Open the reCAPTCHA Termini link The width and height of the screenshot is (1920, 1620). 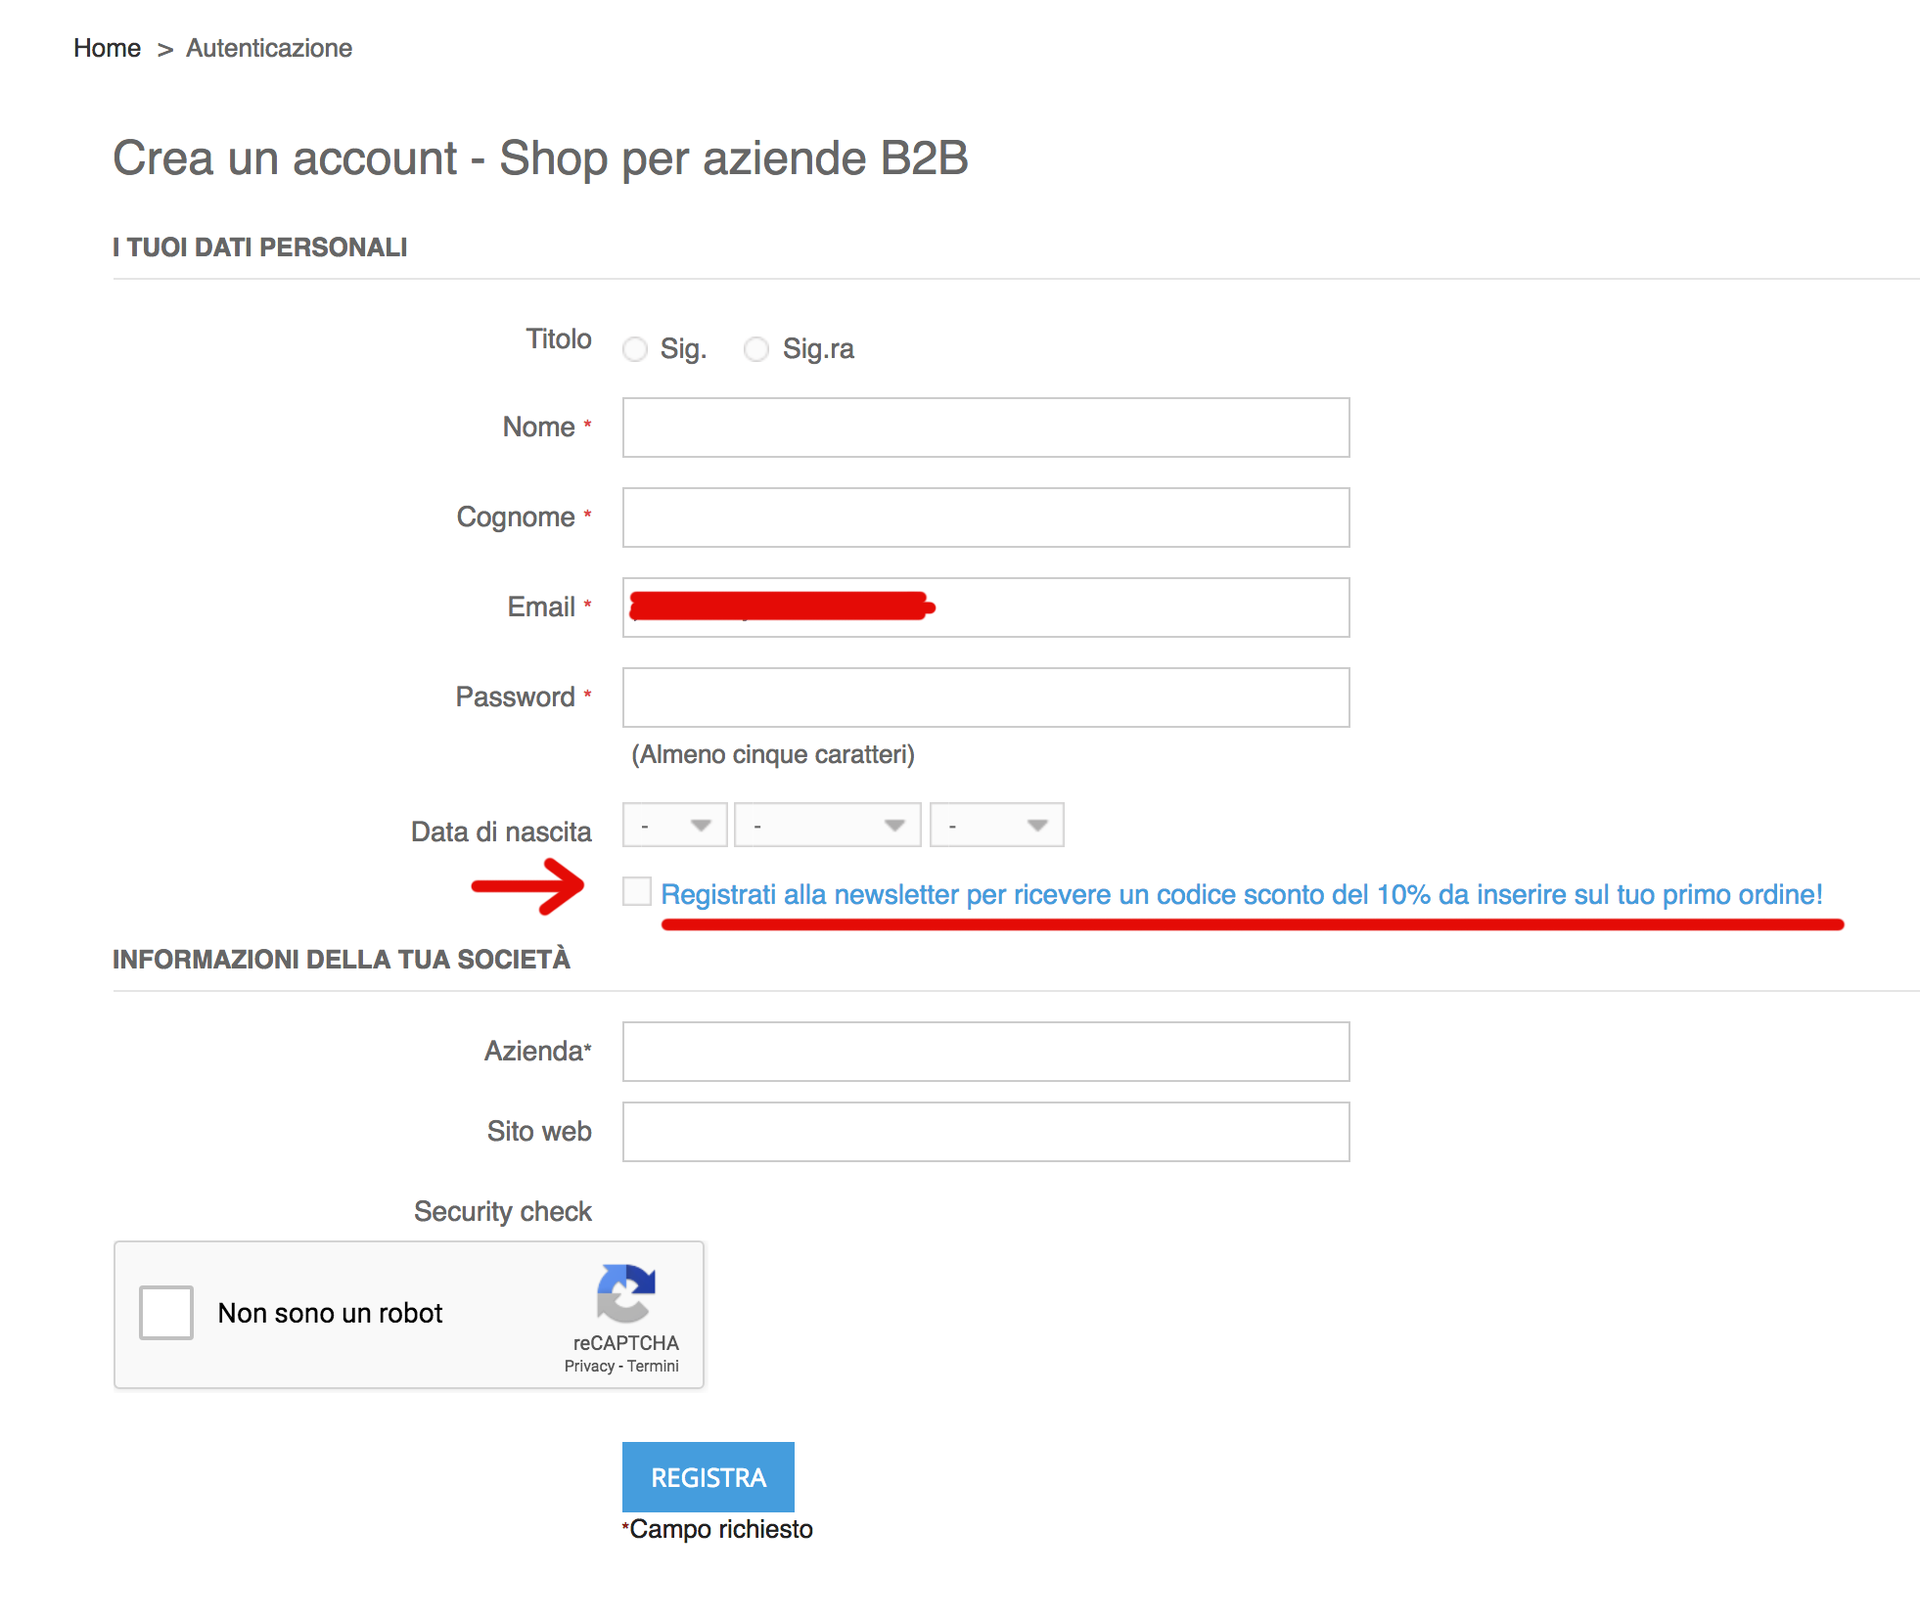[x=653, y=1366]
